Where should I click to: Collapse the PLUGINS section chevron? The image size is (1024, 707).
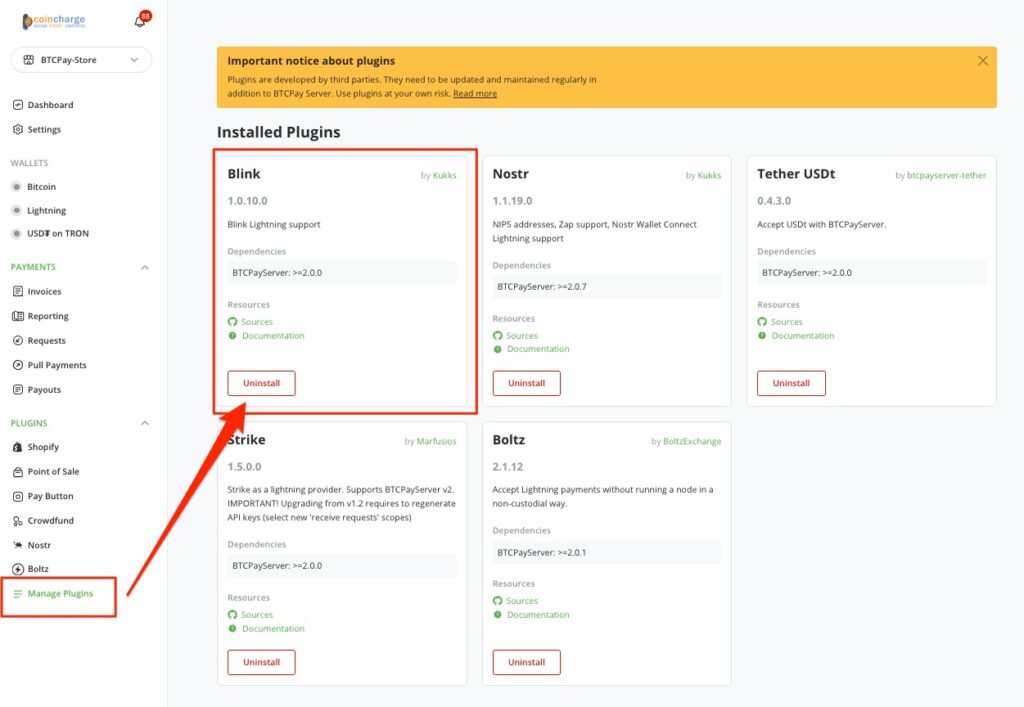(144, 423)
